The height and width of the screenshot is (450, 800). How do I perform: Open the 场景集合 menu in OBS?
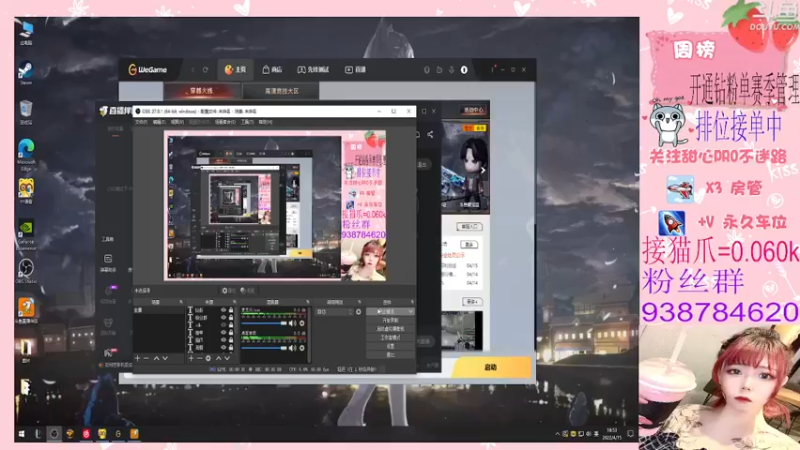224,122
